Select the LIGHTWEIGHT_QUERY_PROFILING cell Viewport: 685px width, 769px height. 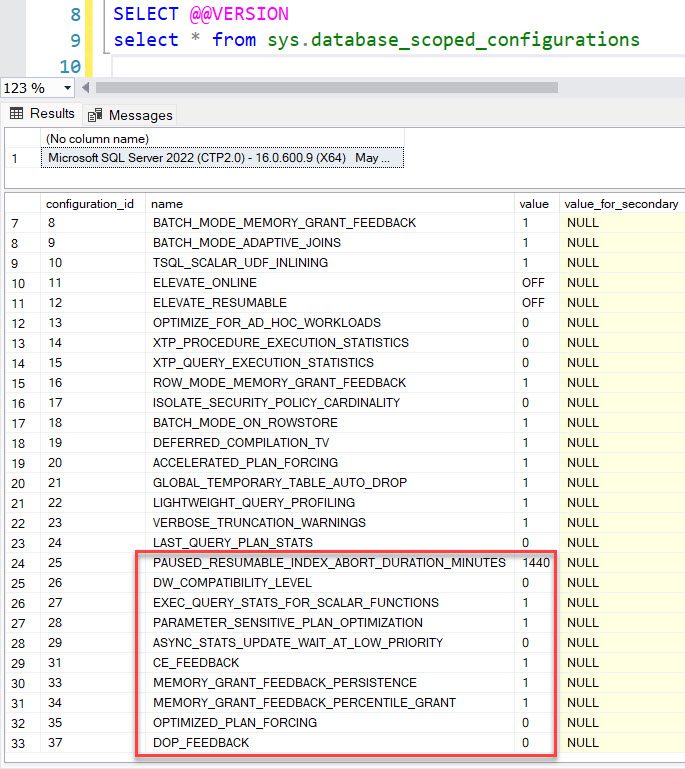coord(330,503)
